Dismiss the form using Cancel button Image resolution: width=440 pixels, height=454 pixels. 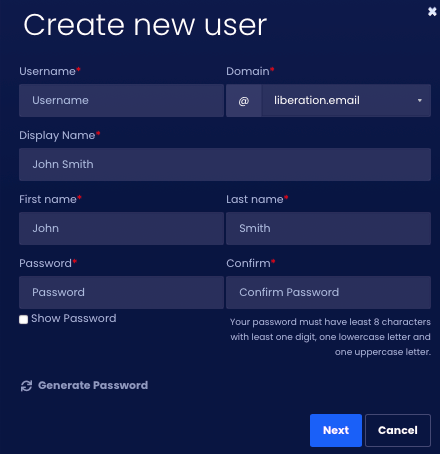398,430
